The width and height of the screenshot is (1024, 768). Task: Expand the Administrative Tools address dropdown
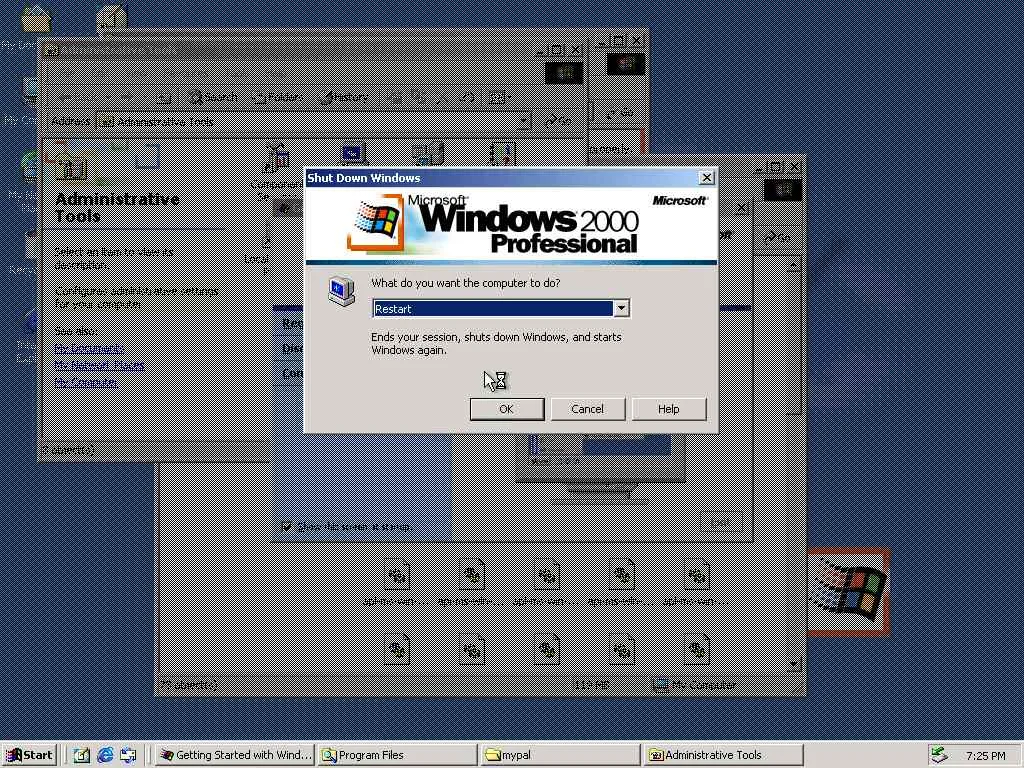(x=523, y=121)
